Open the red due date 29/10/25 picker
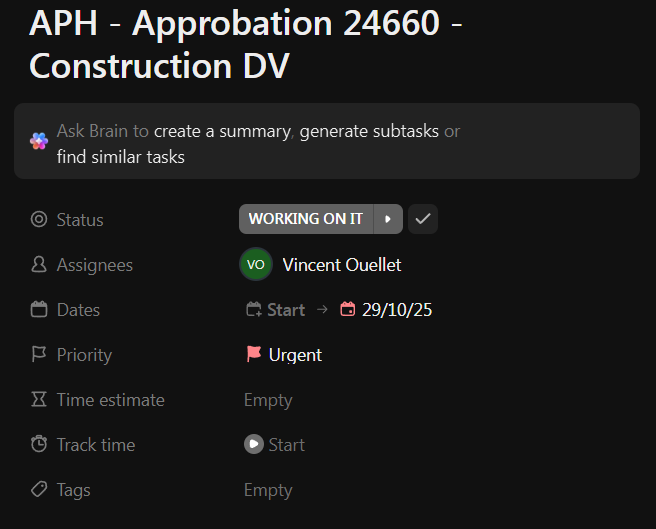 [x=386, y=310]
